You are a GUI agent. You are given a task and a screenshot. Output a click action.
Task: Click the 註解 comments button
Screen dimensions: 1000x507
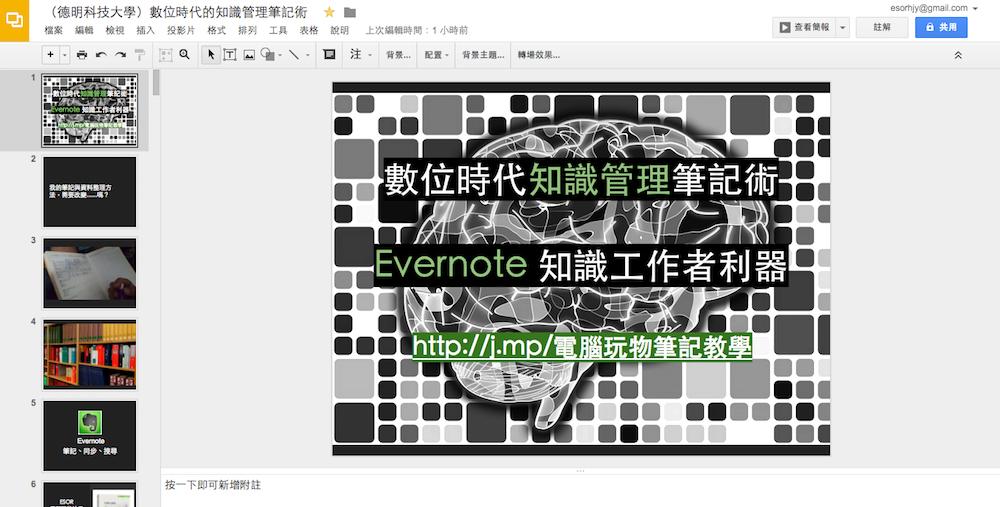tap(882, 27)
